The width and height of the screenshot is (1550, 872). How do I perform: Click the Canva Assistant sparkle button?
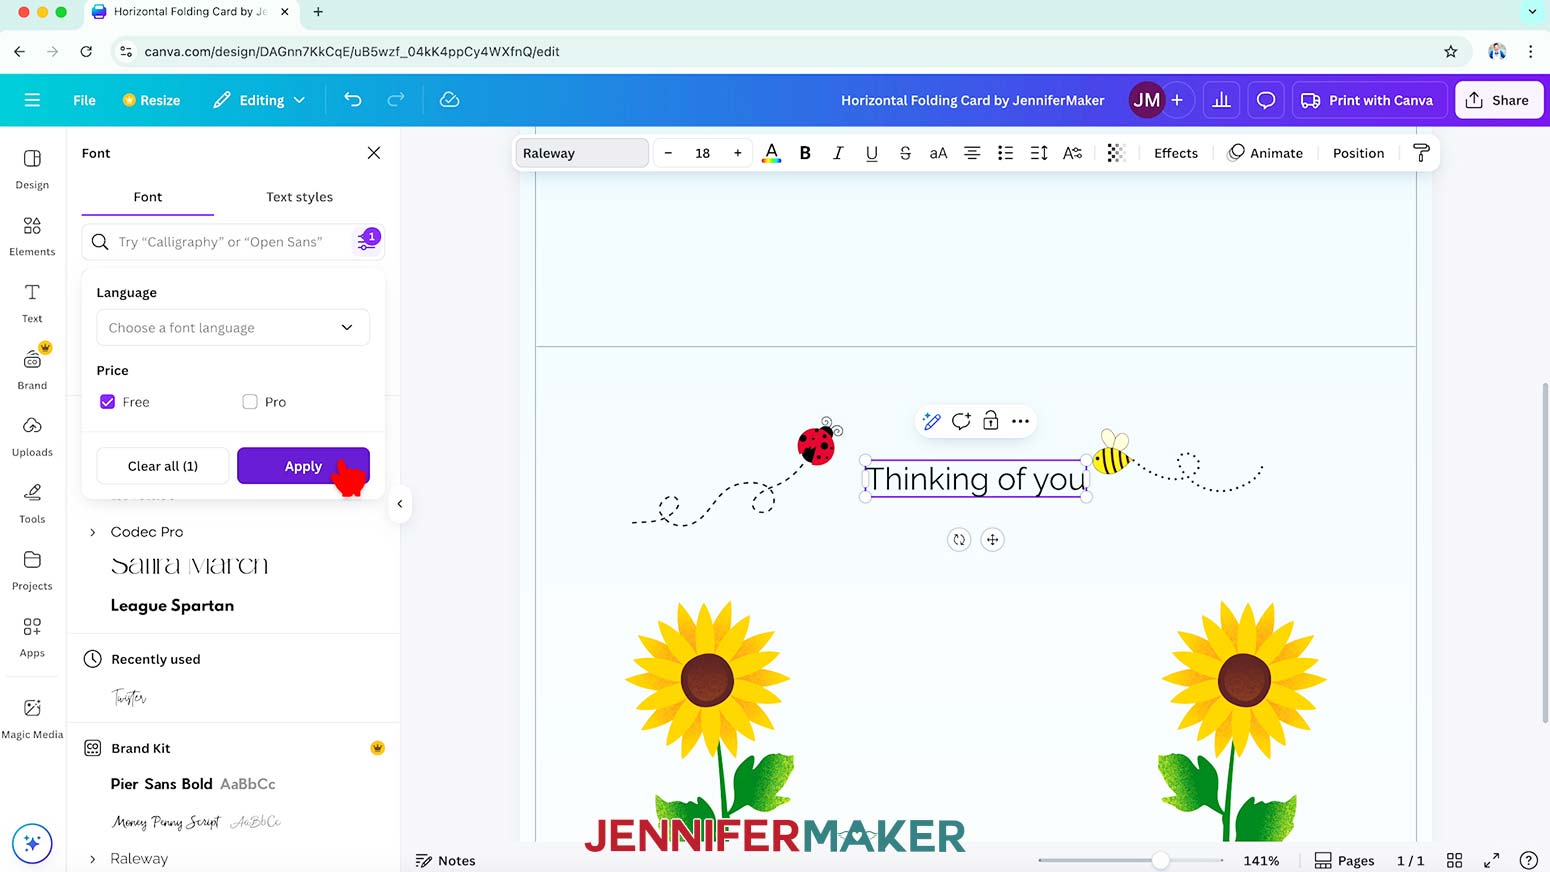(32, 843)
